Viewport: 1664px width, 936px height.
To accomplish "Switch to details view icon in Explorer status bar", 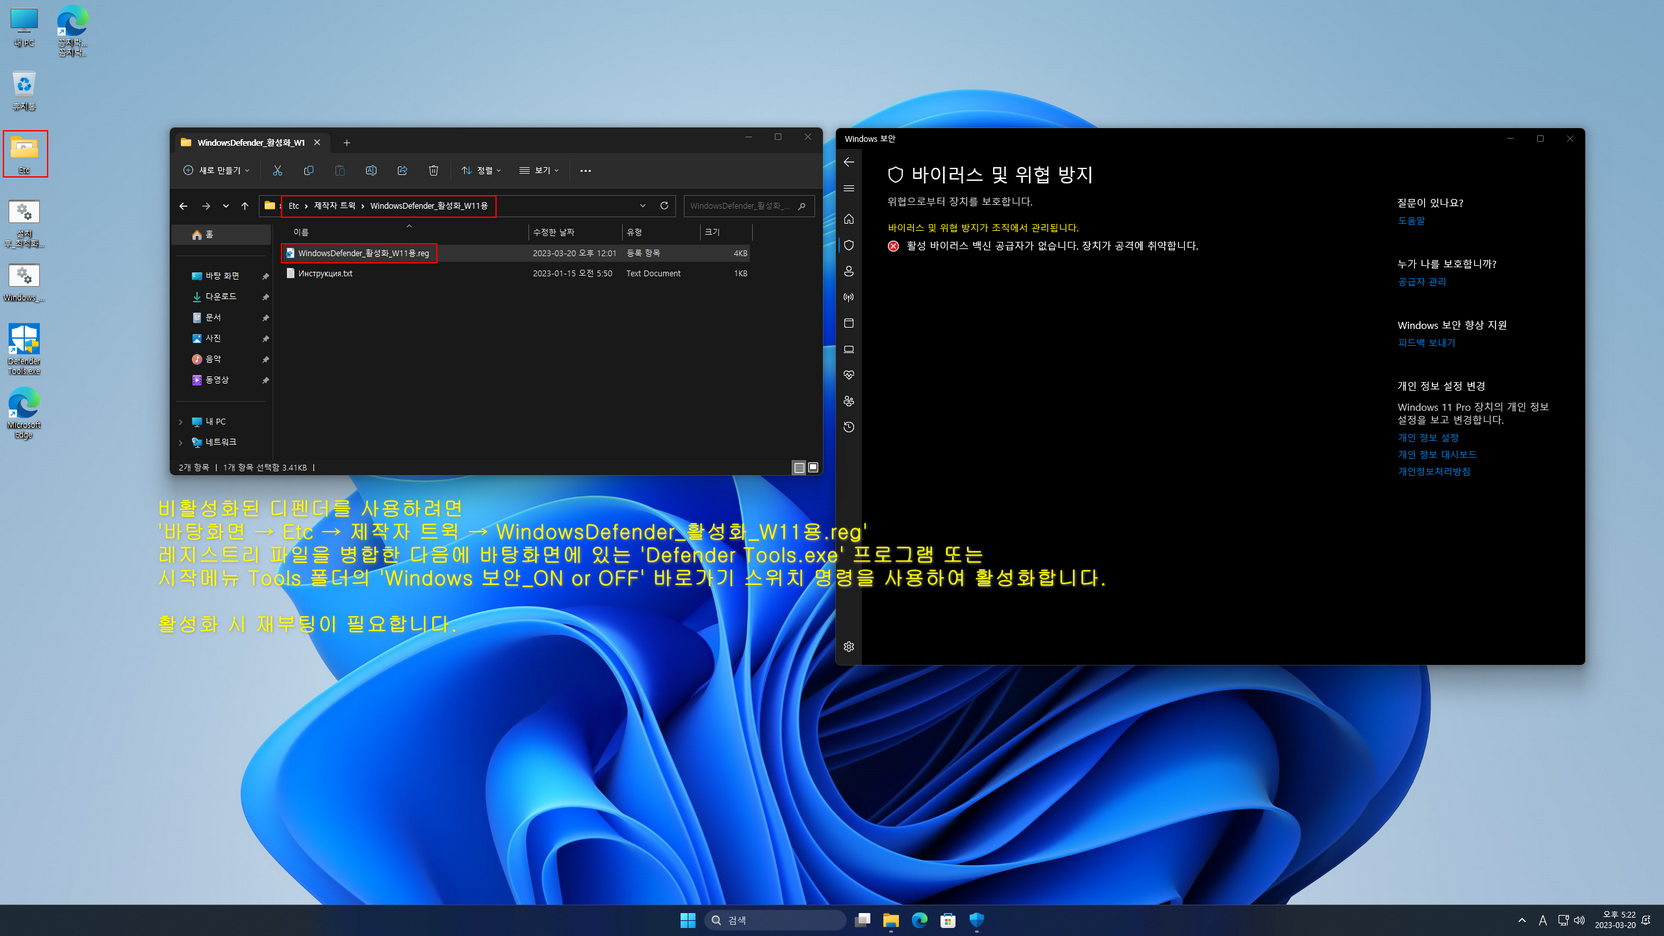I will 799,467.
